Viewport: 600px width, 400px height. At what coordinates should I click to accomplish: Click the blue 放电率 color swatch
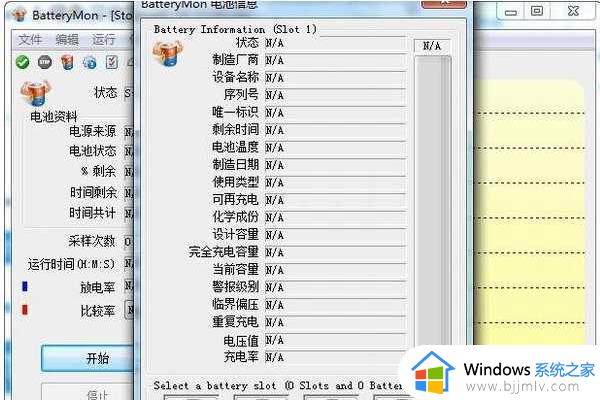25,286
